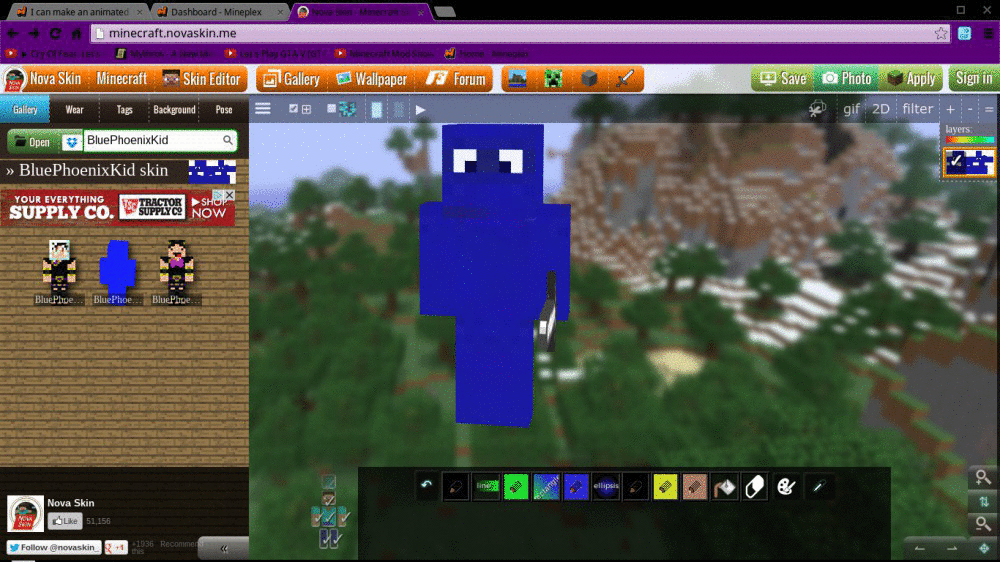Toggle visibility of the layer thumbnail checkbox

(x=956, y=161)
